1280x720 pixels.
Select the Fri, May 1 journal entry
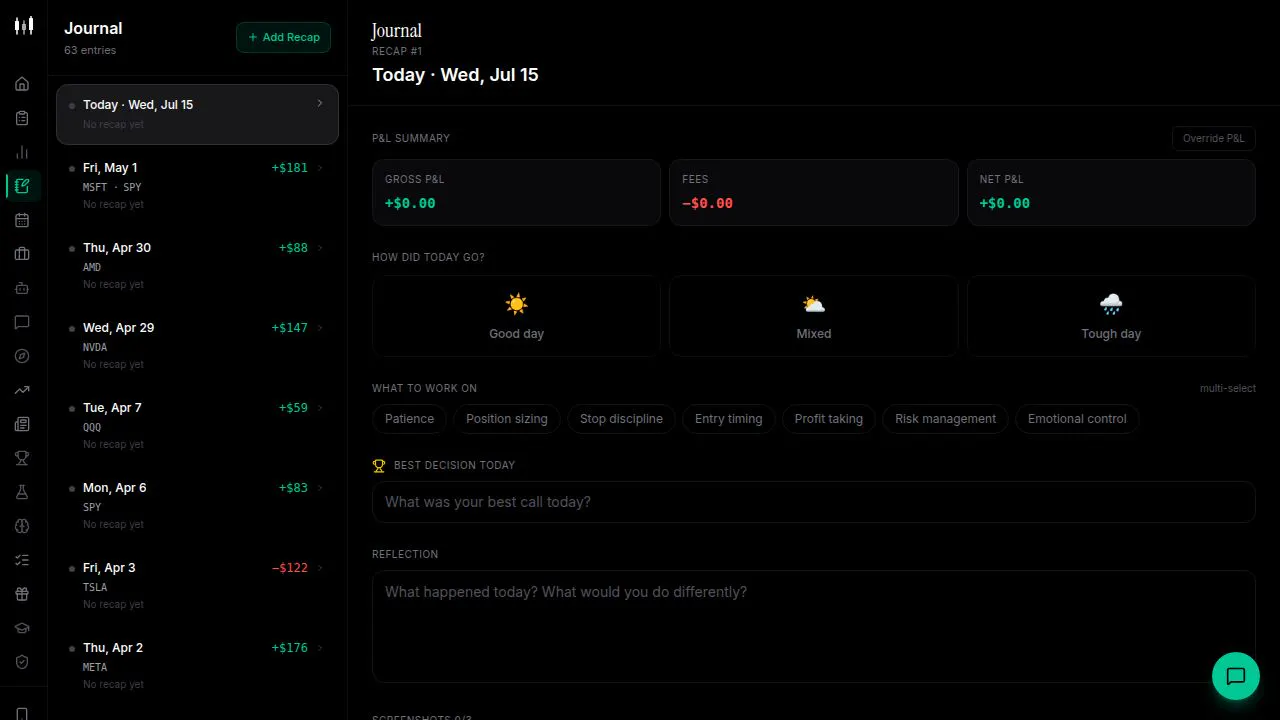pos(197,185)
